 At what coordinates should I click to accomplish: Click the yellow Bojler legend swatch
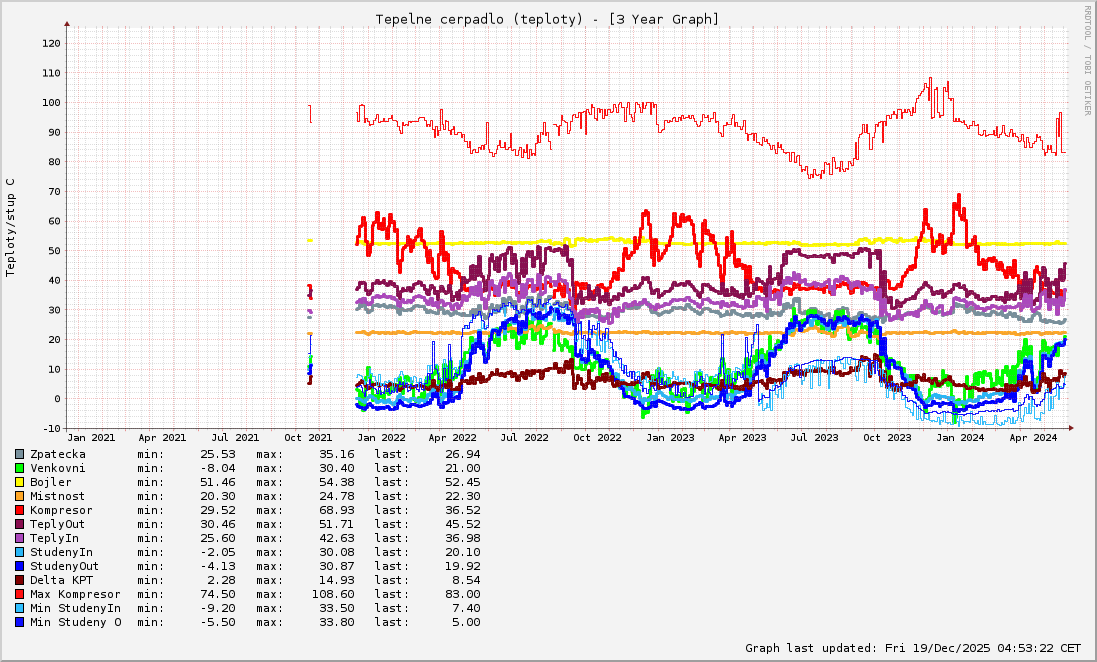click(19, 482)
